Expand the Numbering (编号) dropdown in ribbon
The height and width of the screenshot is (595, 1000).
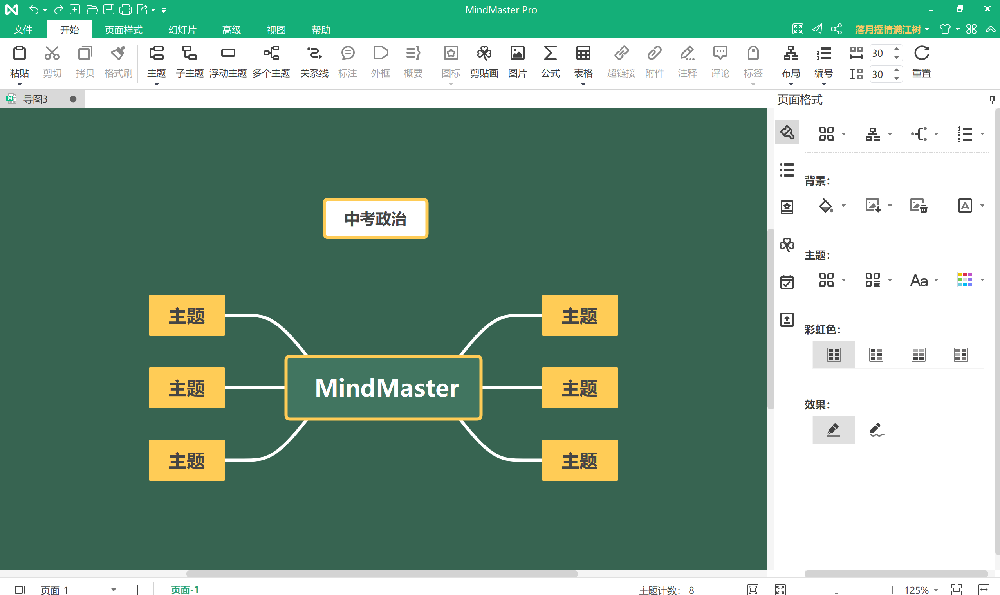click(823, 84)
